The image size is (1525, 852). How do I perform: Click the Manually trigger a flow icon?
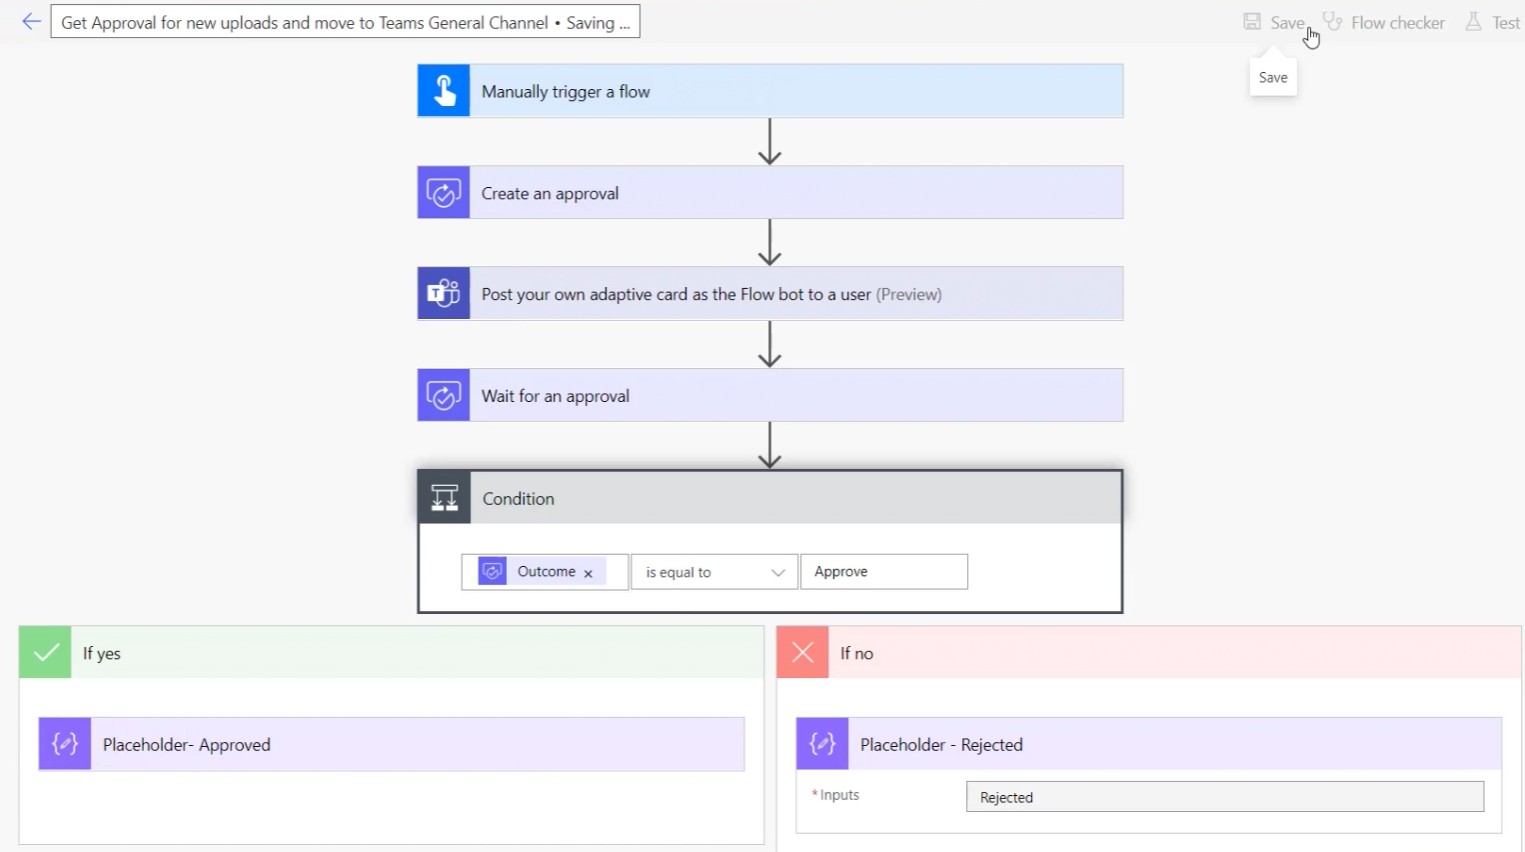coord(444,91)
